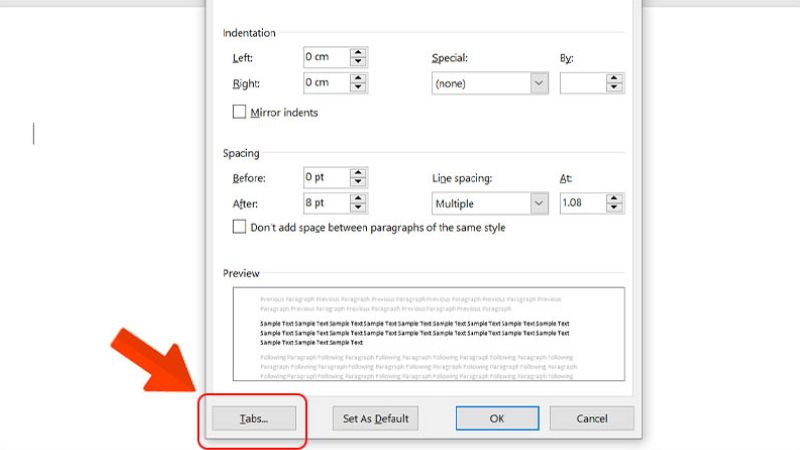
Task: Click Set As Default button
Action: coord(376,418)
